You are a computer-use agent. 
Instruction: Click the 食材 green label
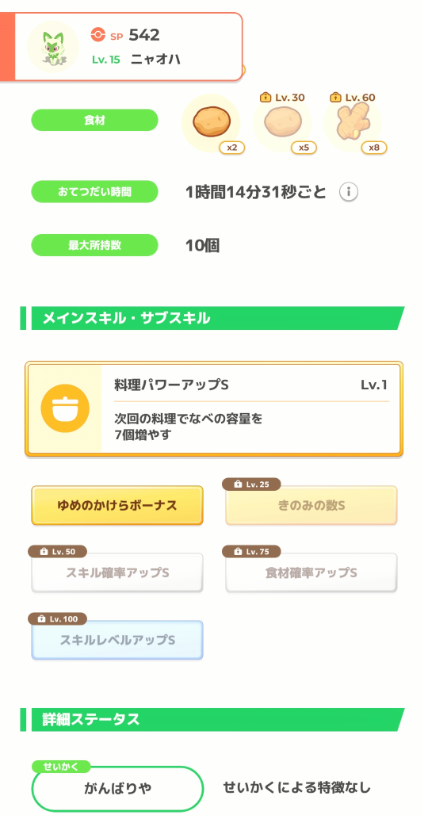pos(94,120)
